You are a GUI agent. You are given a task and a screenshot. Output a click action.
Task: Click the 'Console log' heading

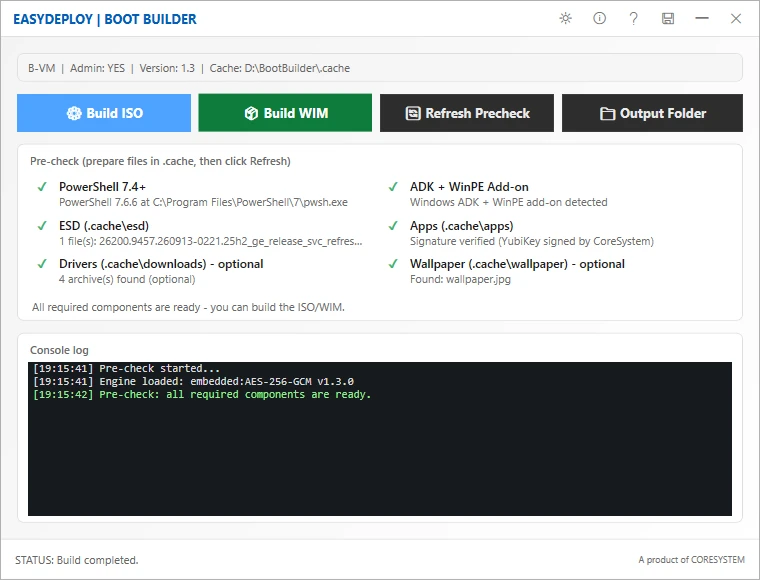[x=59, y=350]
